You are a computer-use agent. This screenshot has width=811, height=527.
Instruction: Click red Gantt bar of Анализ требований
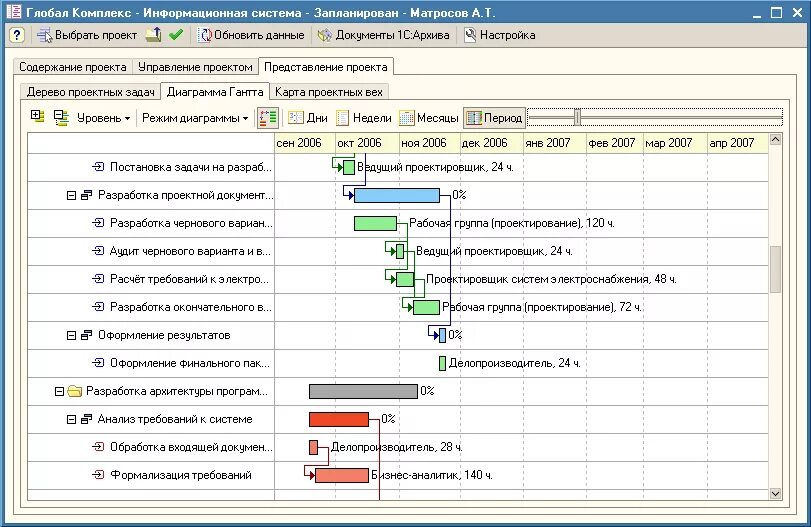pyautogui.click(x=339, y=419)
